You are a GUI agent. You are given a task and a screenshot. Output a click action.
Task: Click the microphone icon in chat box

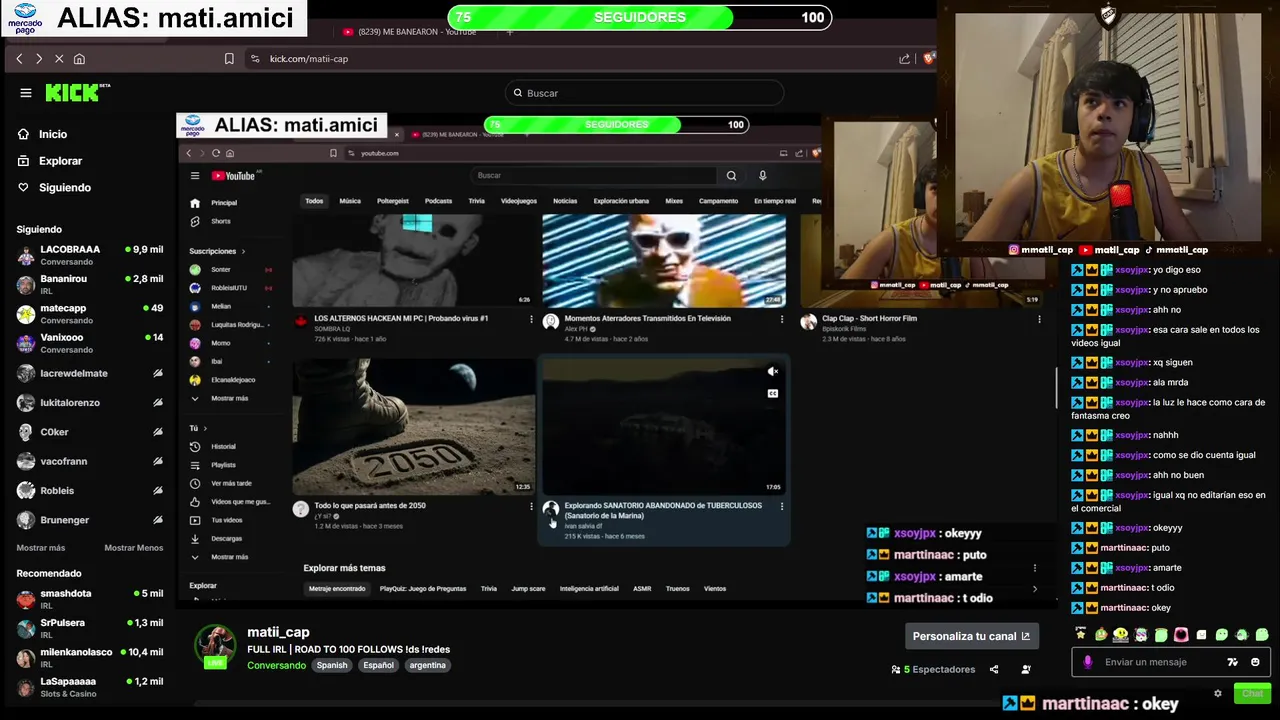tap(1088, 662)
